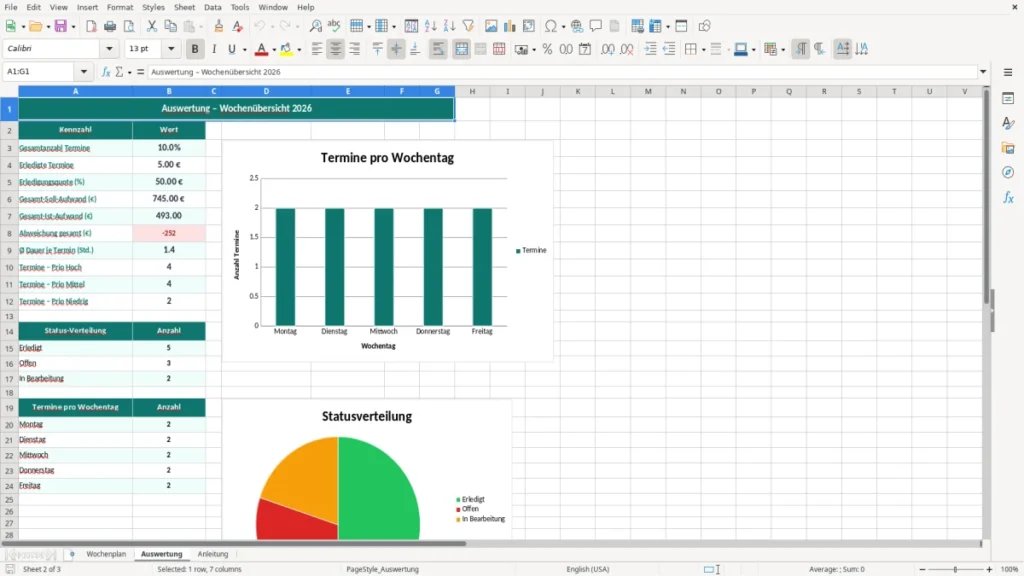Viewport: 1024px width, 576px height.
Task: Click the Function Wizard fx icon
Action: [106, 72]
